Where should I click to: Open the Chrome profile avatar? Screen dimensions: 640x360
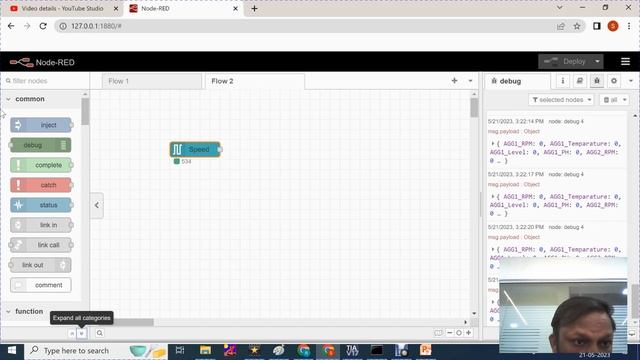(x=613, y=26)
